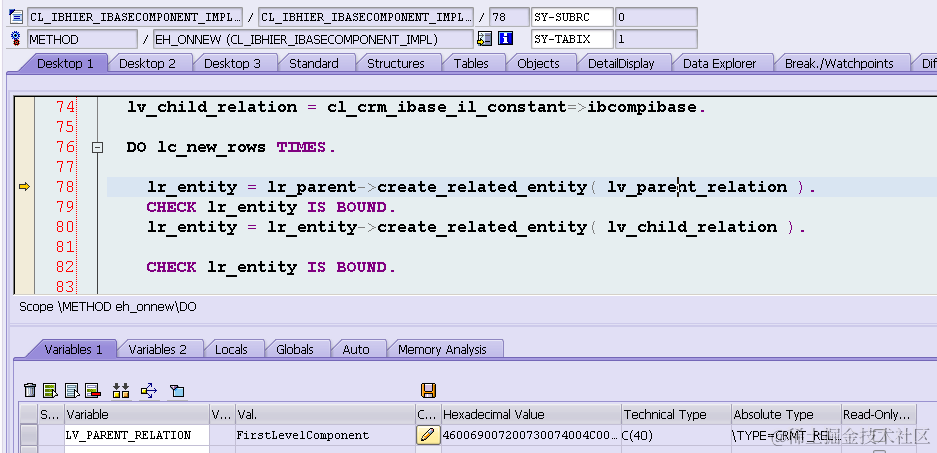937x453 pixels.
Task: Collapse the DO loop block at line 76
Action: 97,147
